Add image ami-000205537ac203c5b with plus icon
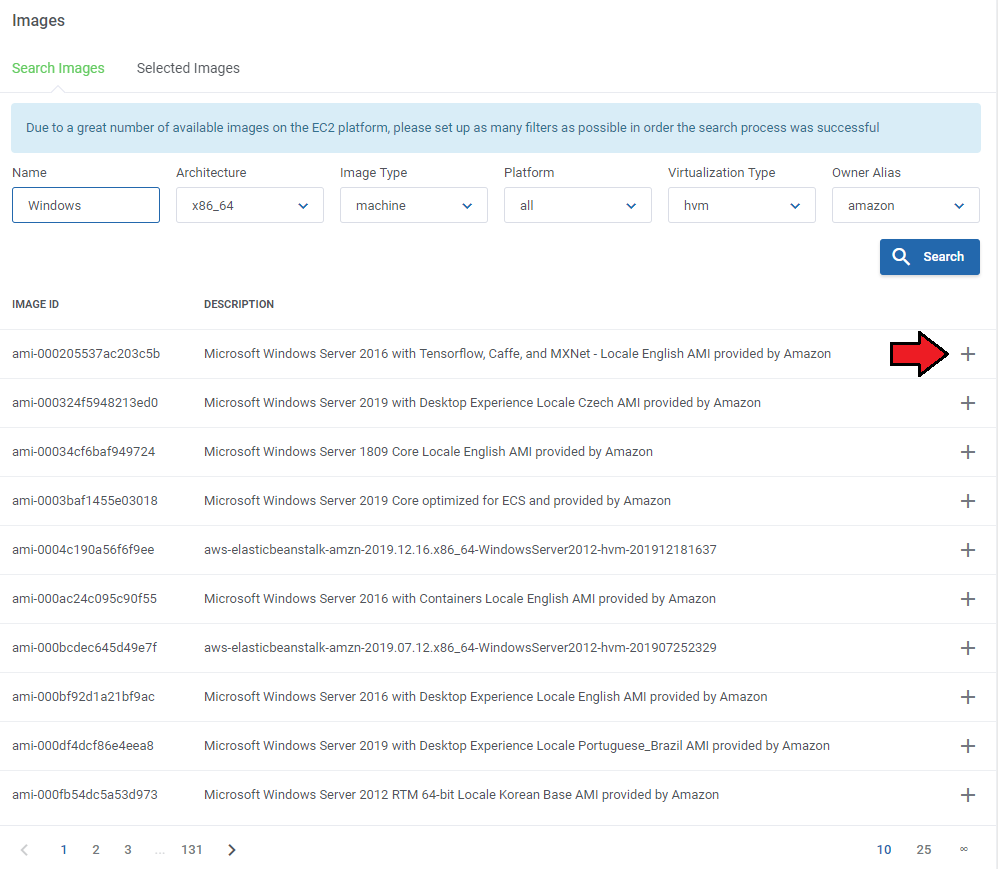 (x=967, y=354)
